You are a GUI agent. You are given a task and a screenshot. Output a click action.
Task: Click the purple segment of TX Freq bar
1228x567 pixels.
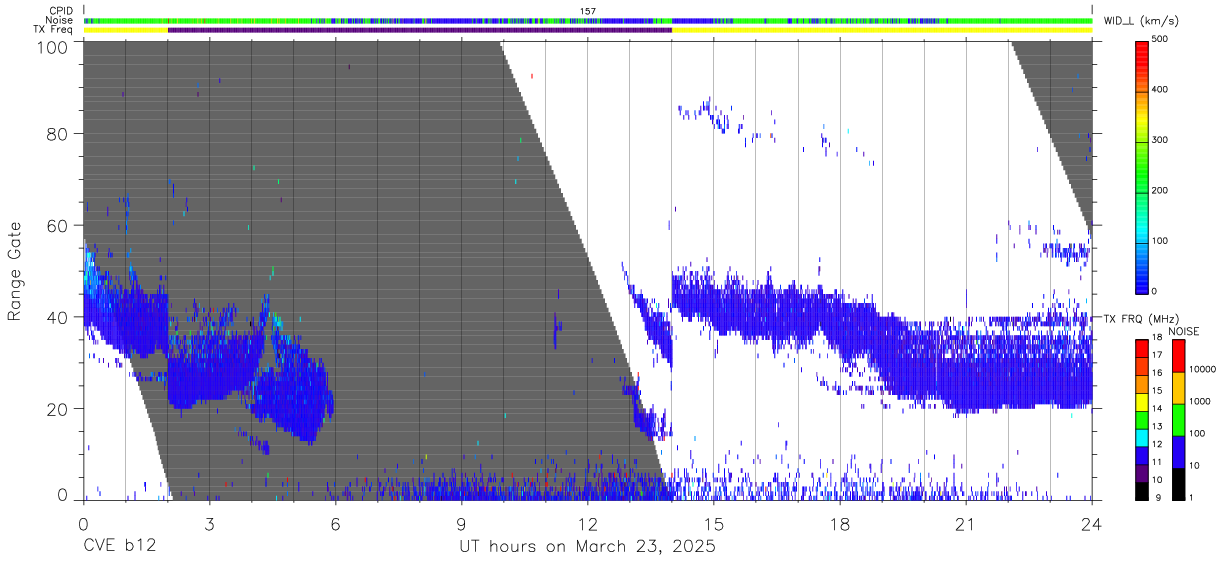pyautogui.click(x=420, y=30)
